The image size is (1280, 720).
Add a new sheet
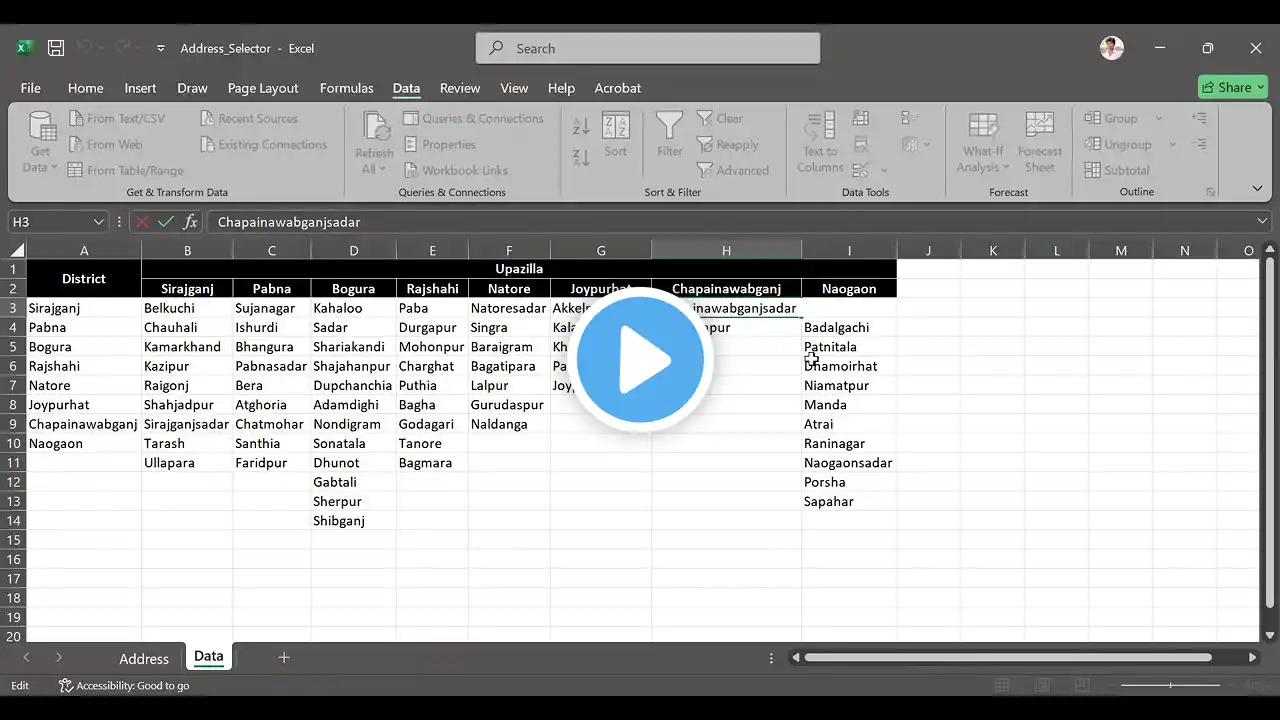click(x=284, y=657)
